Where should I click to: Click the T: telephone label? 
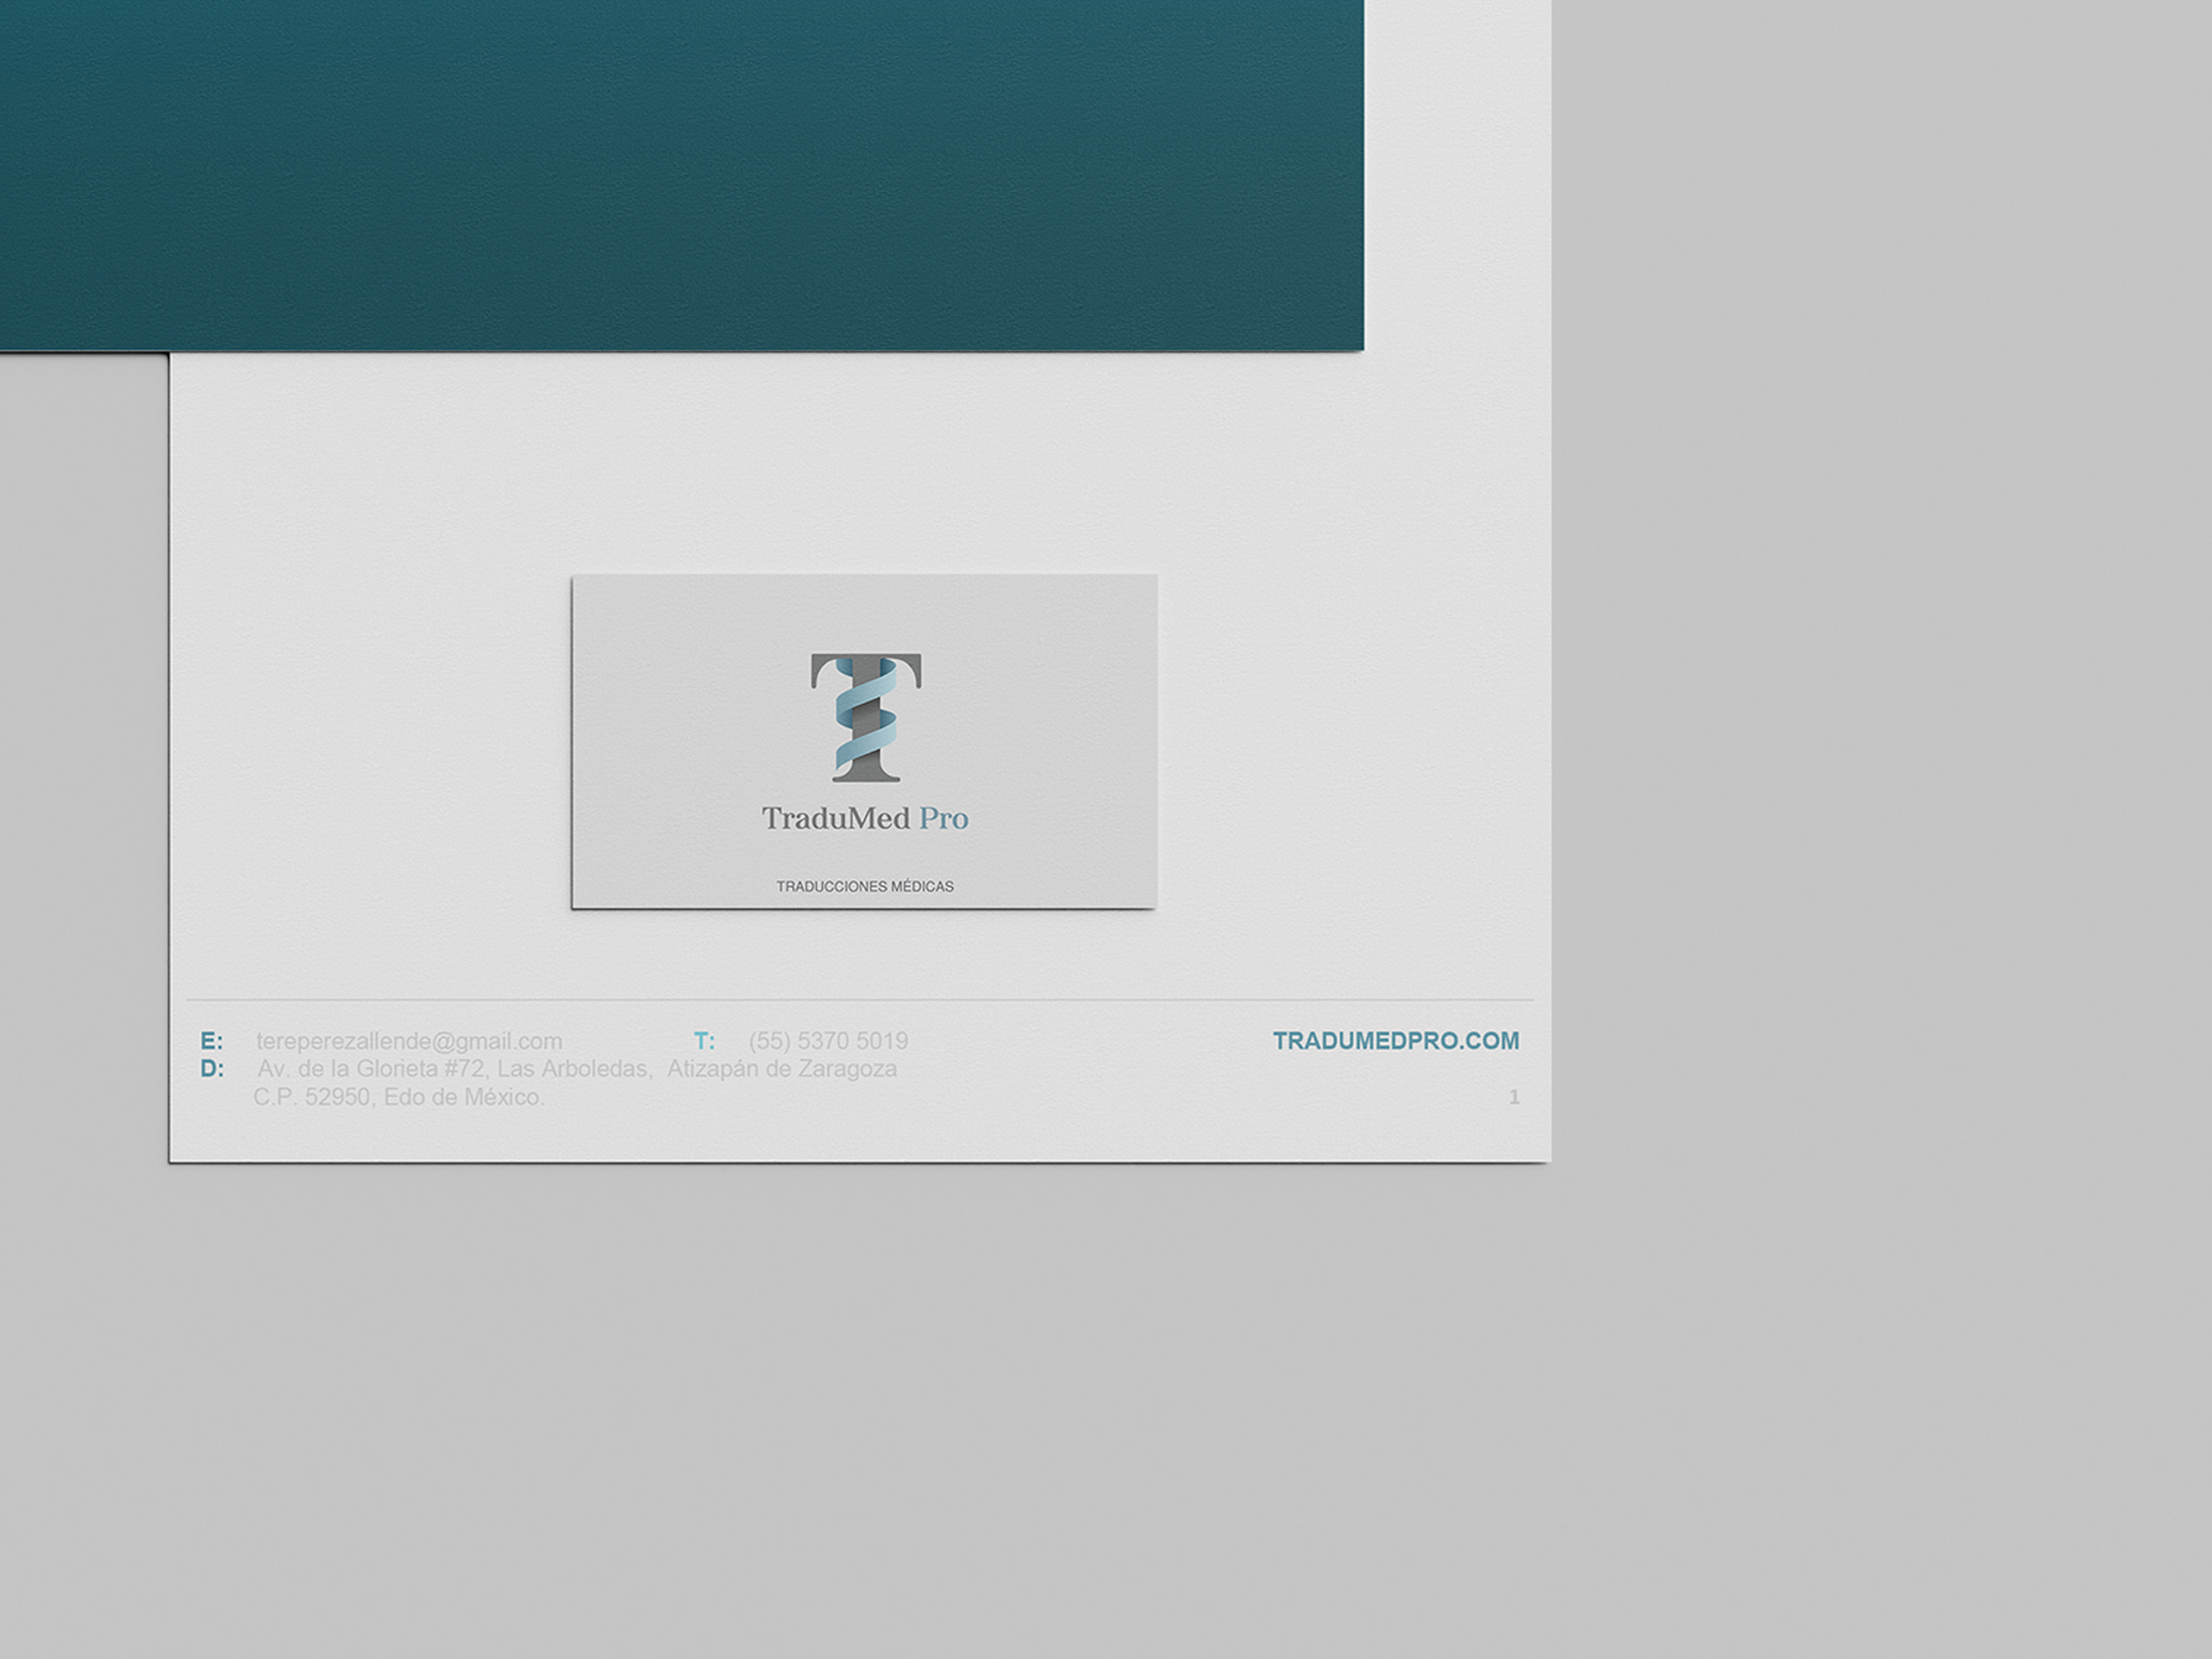click(704, 1041)
